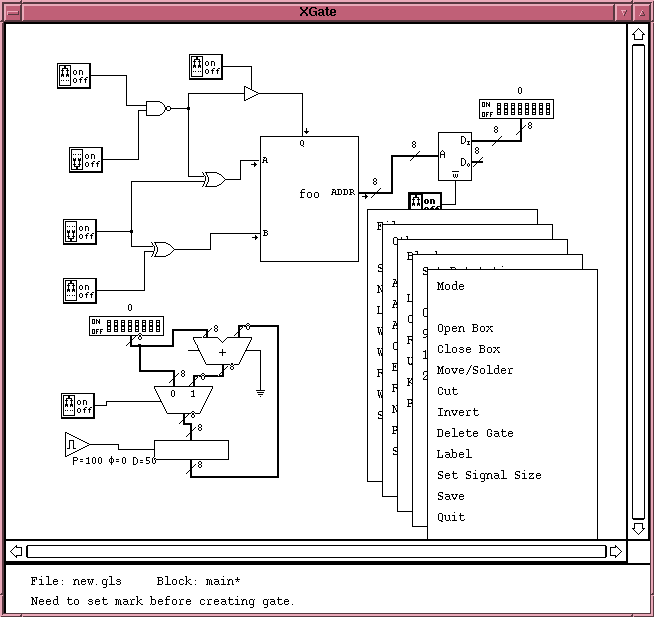Select Move/Solder in the Mode menu
Image resolution: width=654 pixels, height=617 pixels.
point(475,370)
